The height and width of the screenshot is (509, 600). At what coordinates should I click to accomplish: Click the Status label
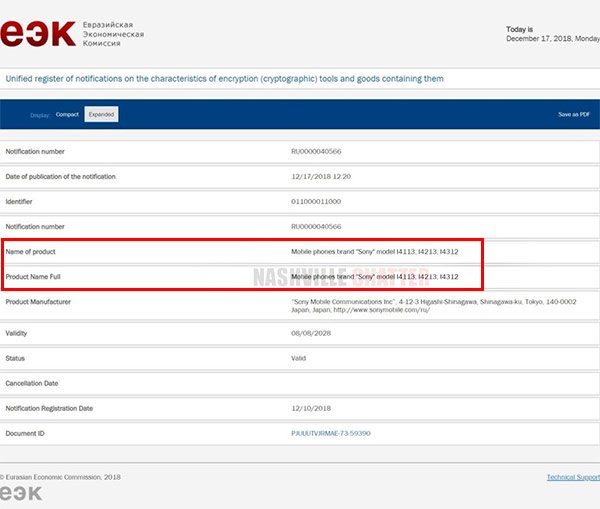(x=15, y=358)
